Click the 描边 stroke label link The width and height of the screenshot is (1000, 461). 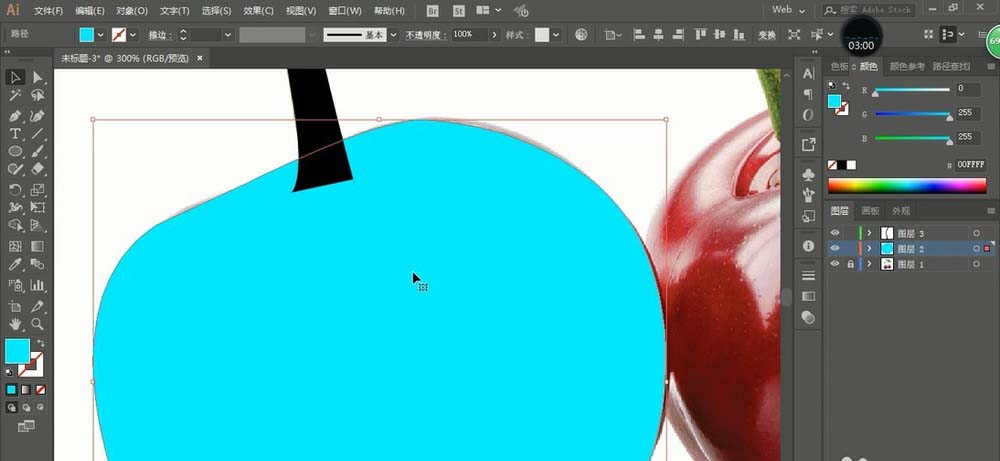tap(160, 36)
